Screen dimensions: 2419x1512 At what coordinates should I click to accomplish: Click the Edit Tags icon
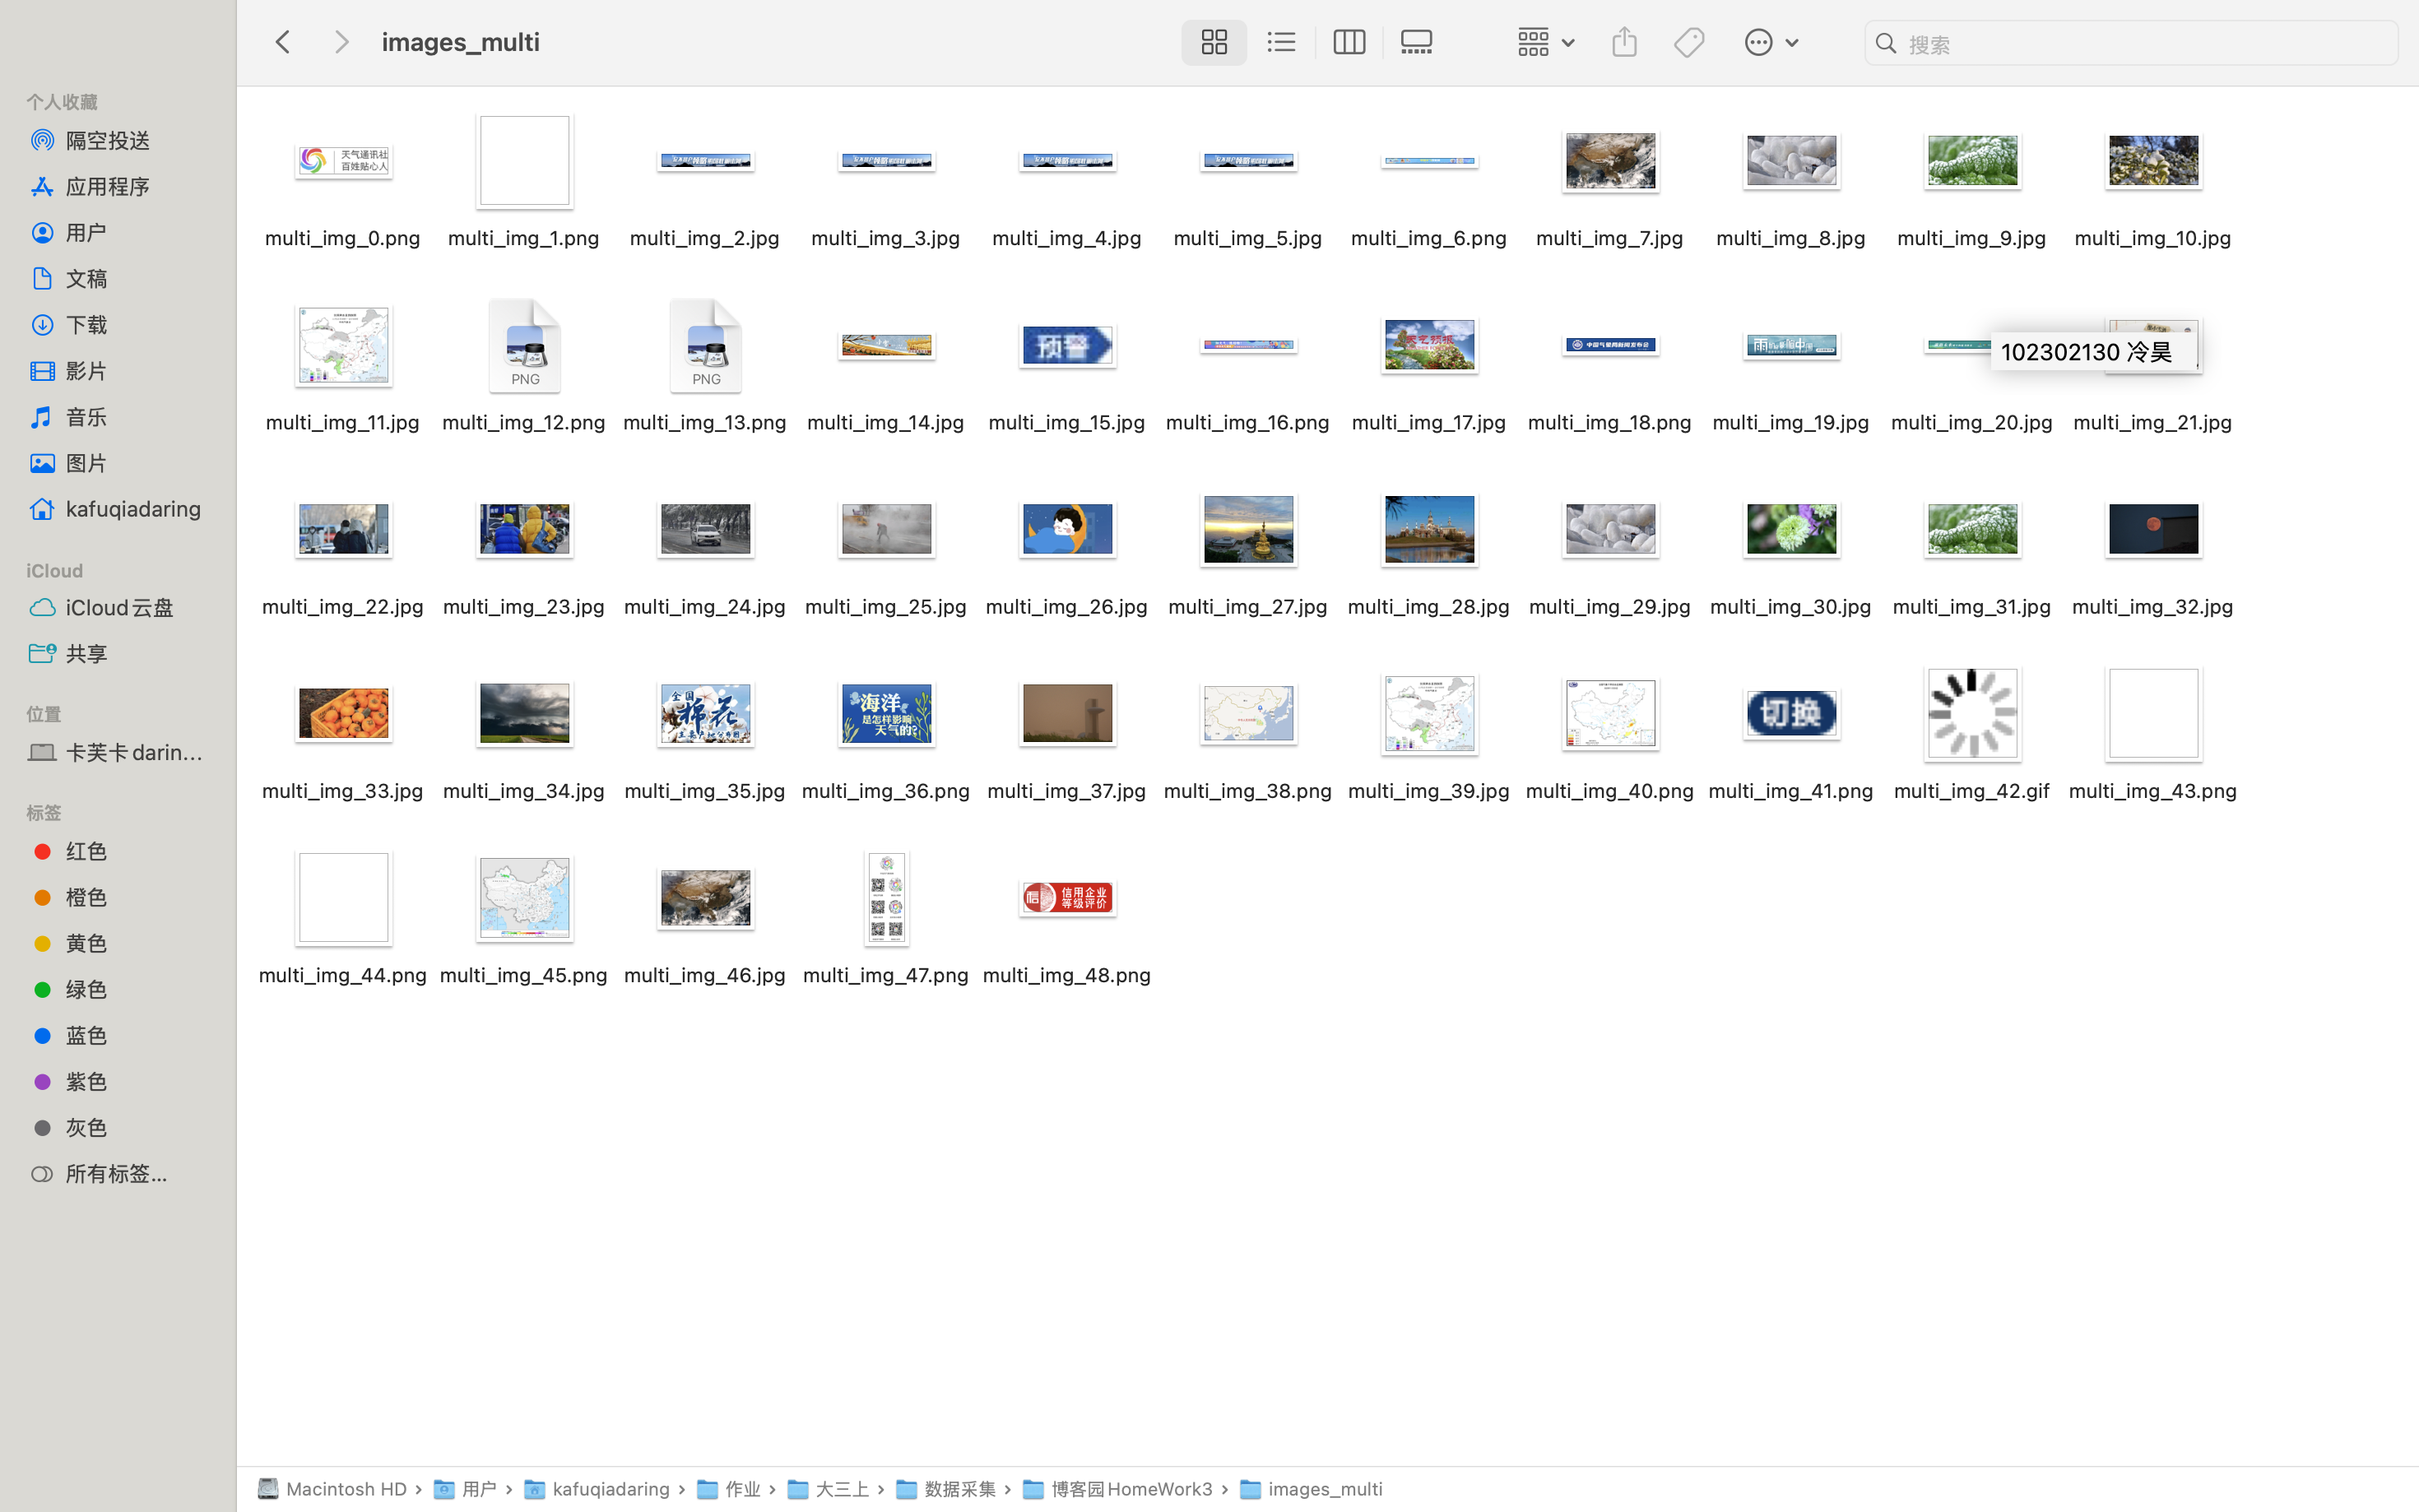click(x=1689, y=42)
